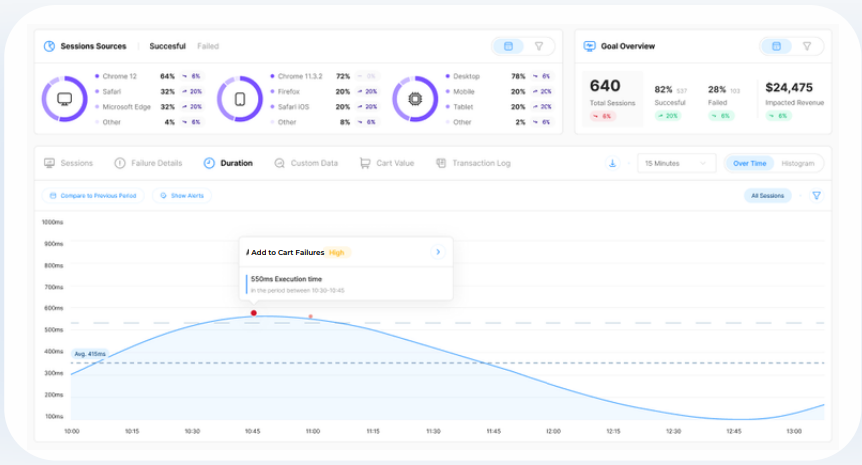
Task: Click the 640 Total Sessions card
Action: 612,99
